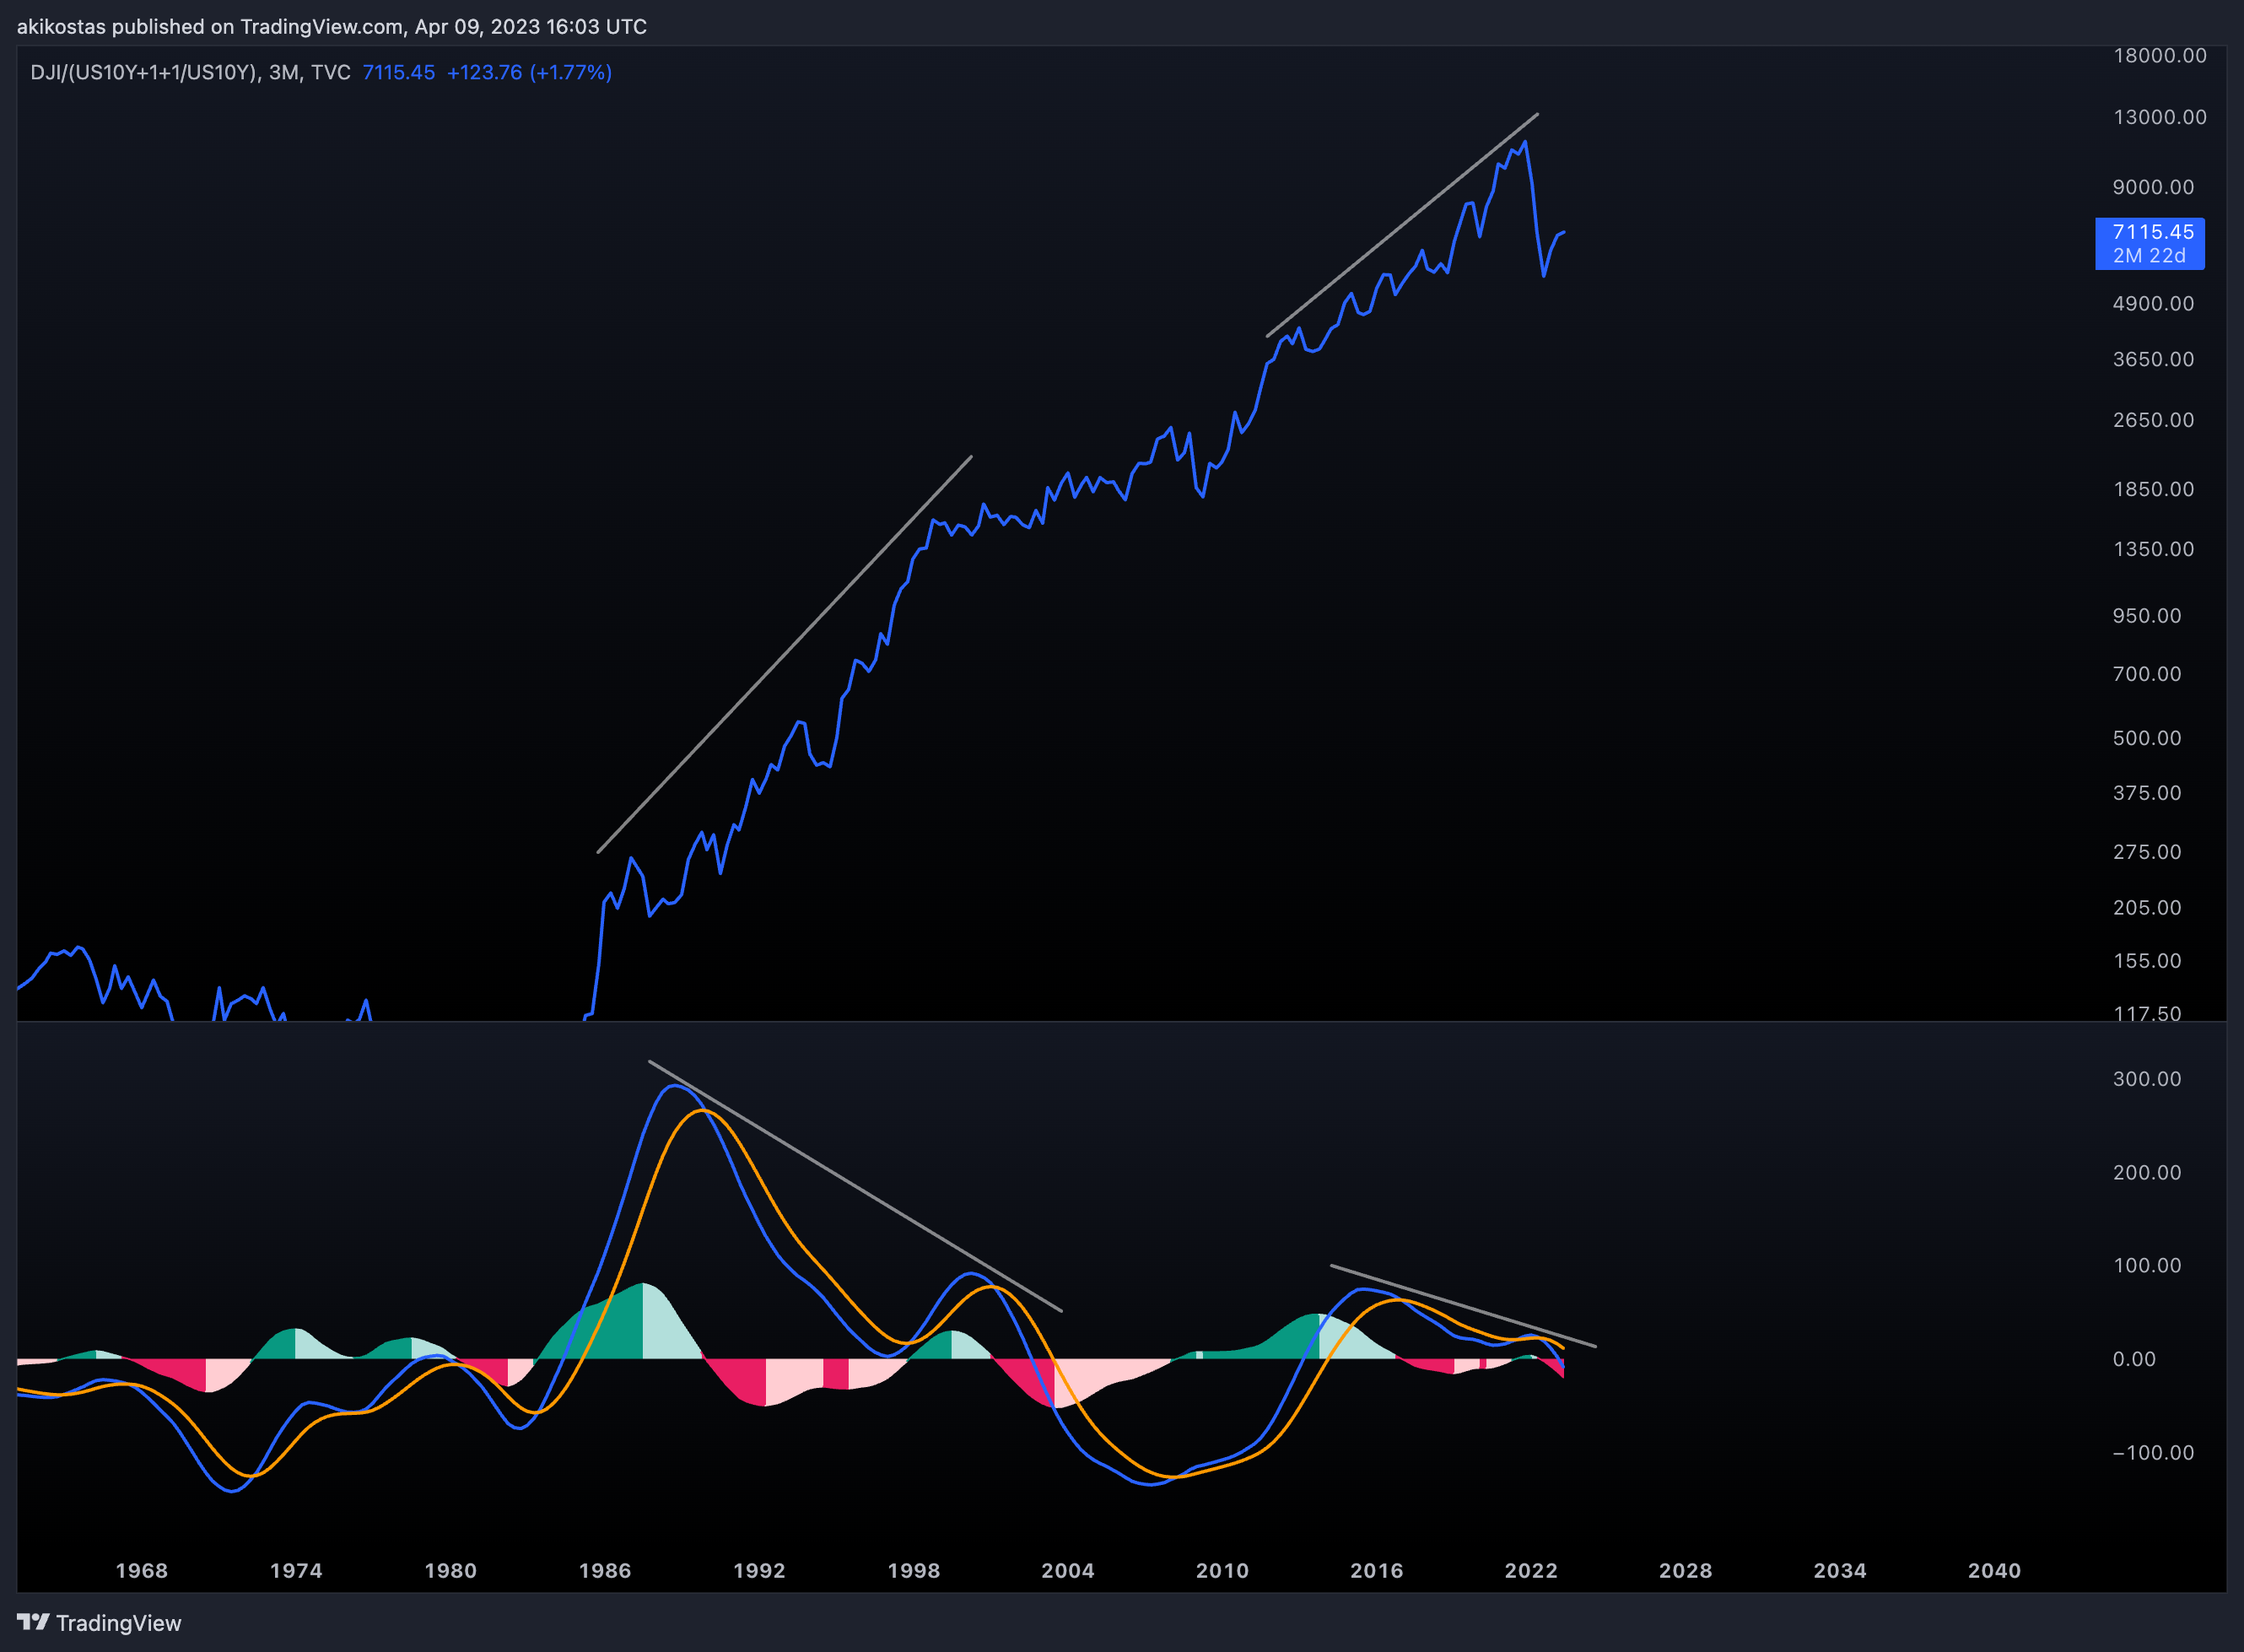Image resolution: width=2244 pixels, height=1652 pixels.
Task: Click the 1998 time axis label
Action: pos(914,1571)
